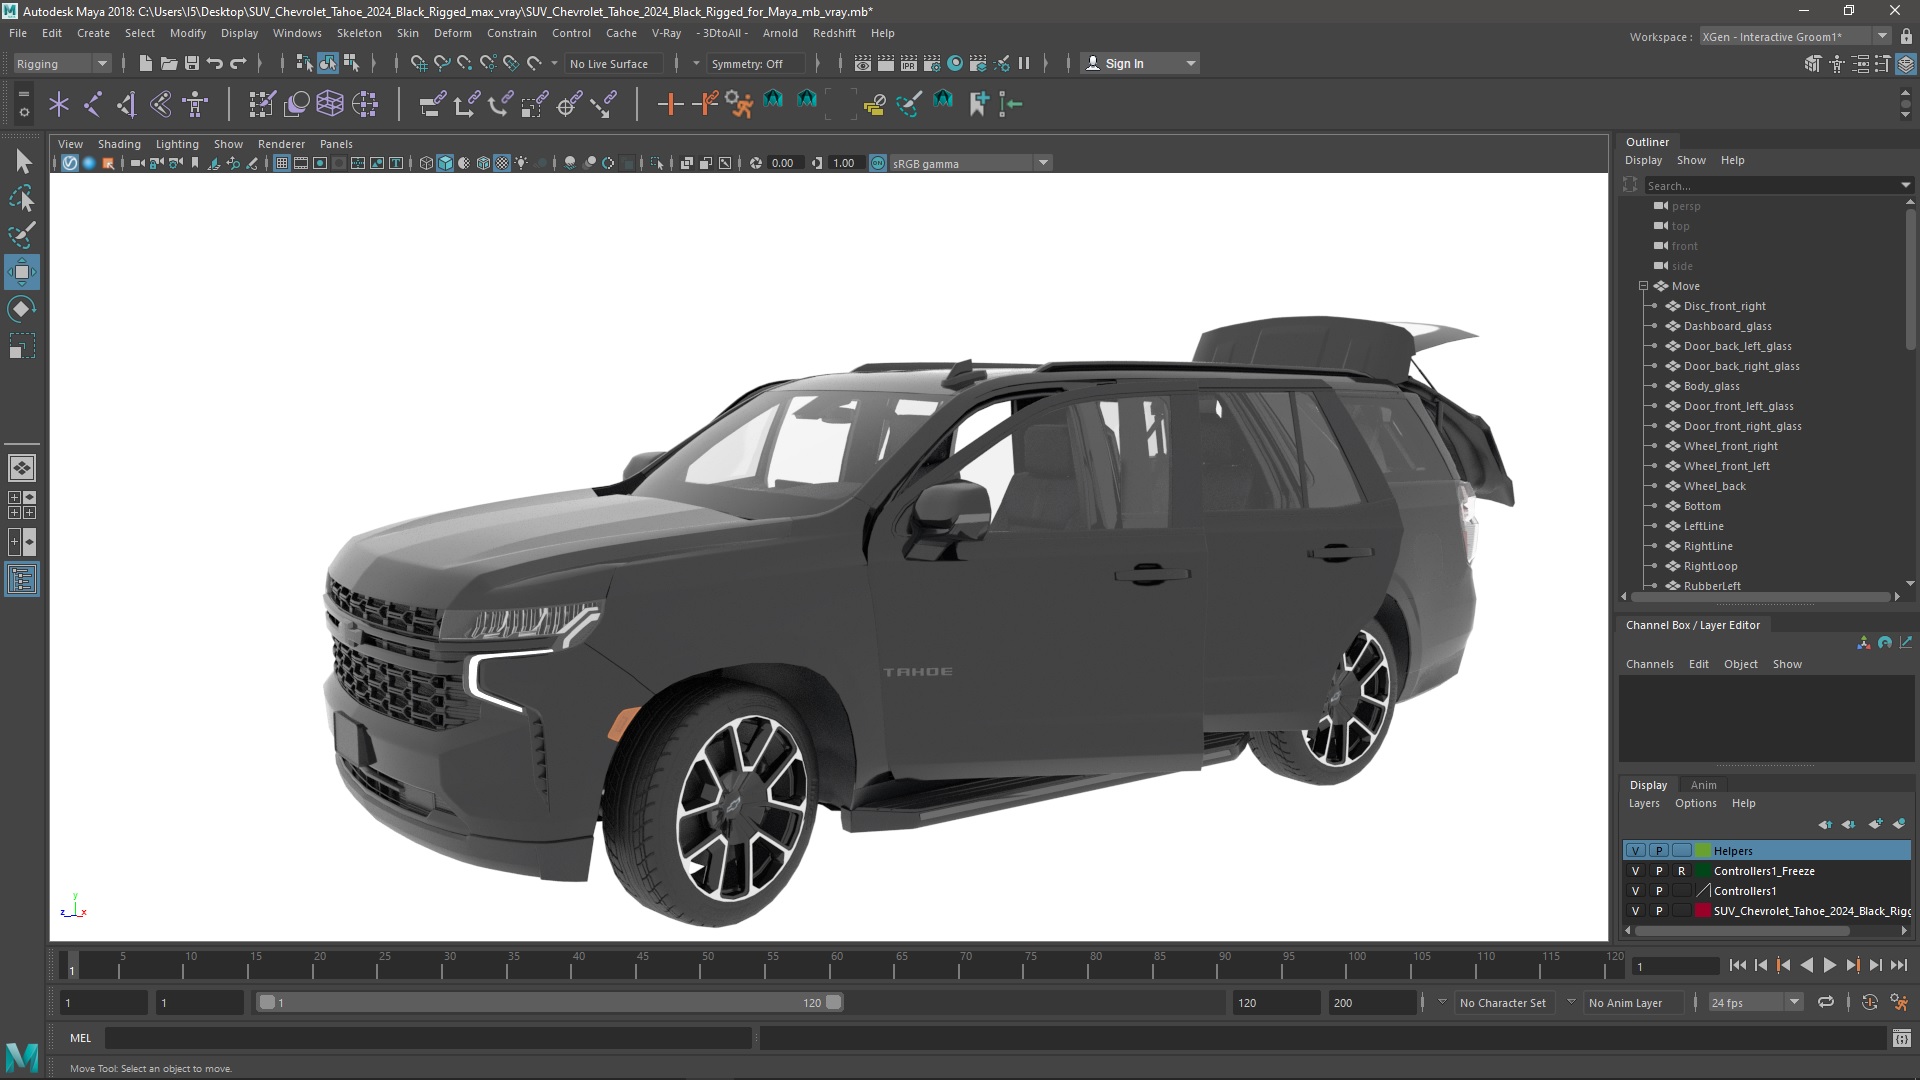Click the Create Joints shelf icon
Viewport: 1920px width, 1080px height.
[x=93, y=103]
